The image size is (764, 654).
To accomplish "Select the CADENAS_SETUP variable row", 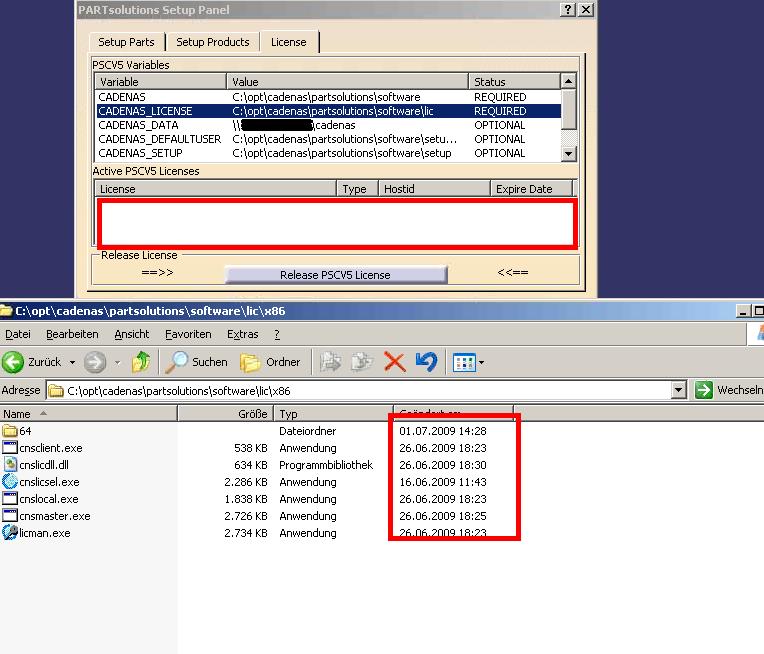I will (329, 154).
